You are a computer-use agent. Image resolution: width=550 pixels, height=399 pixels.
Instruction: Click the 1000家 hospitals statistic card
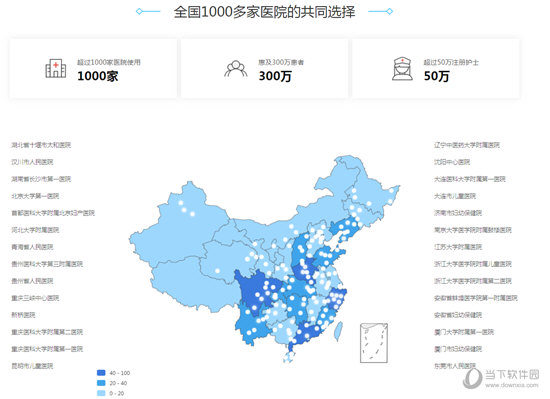pos(93,68)
